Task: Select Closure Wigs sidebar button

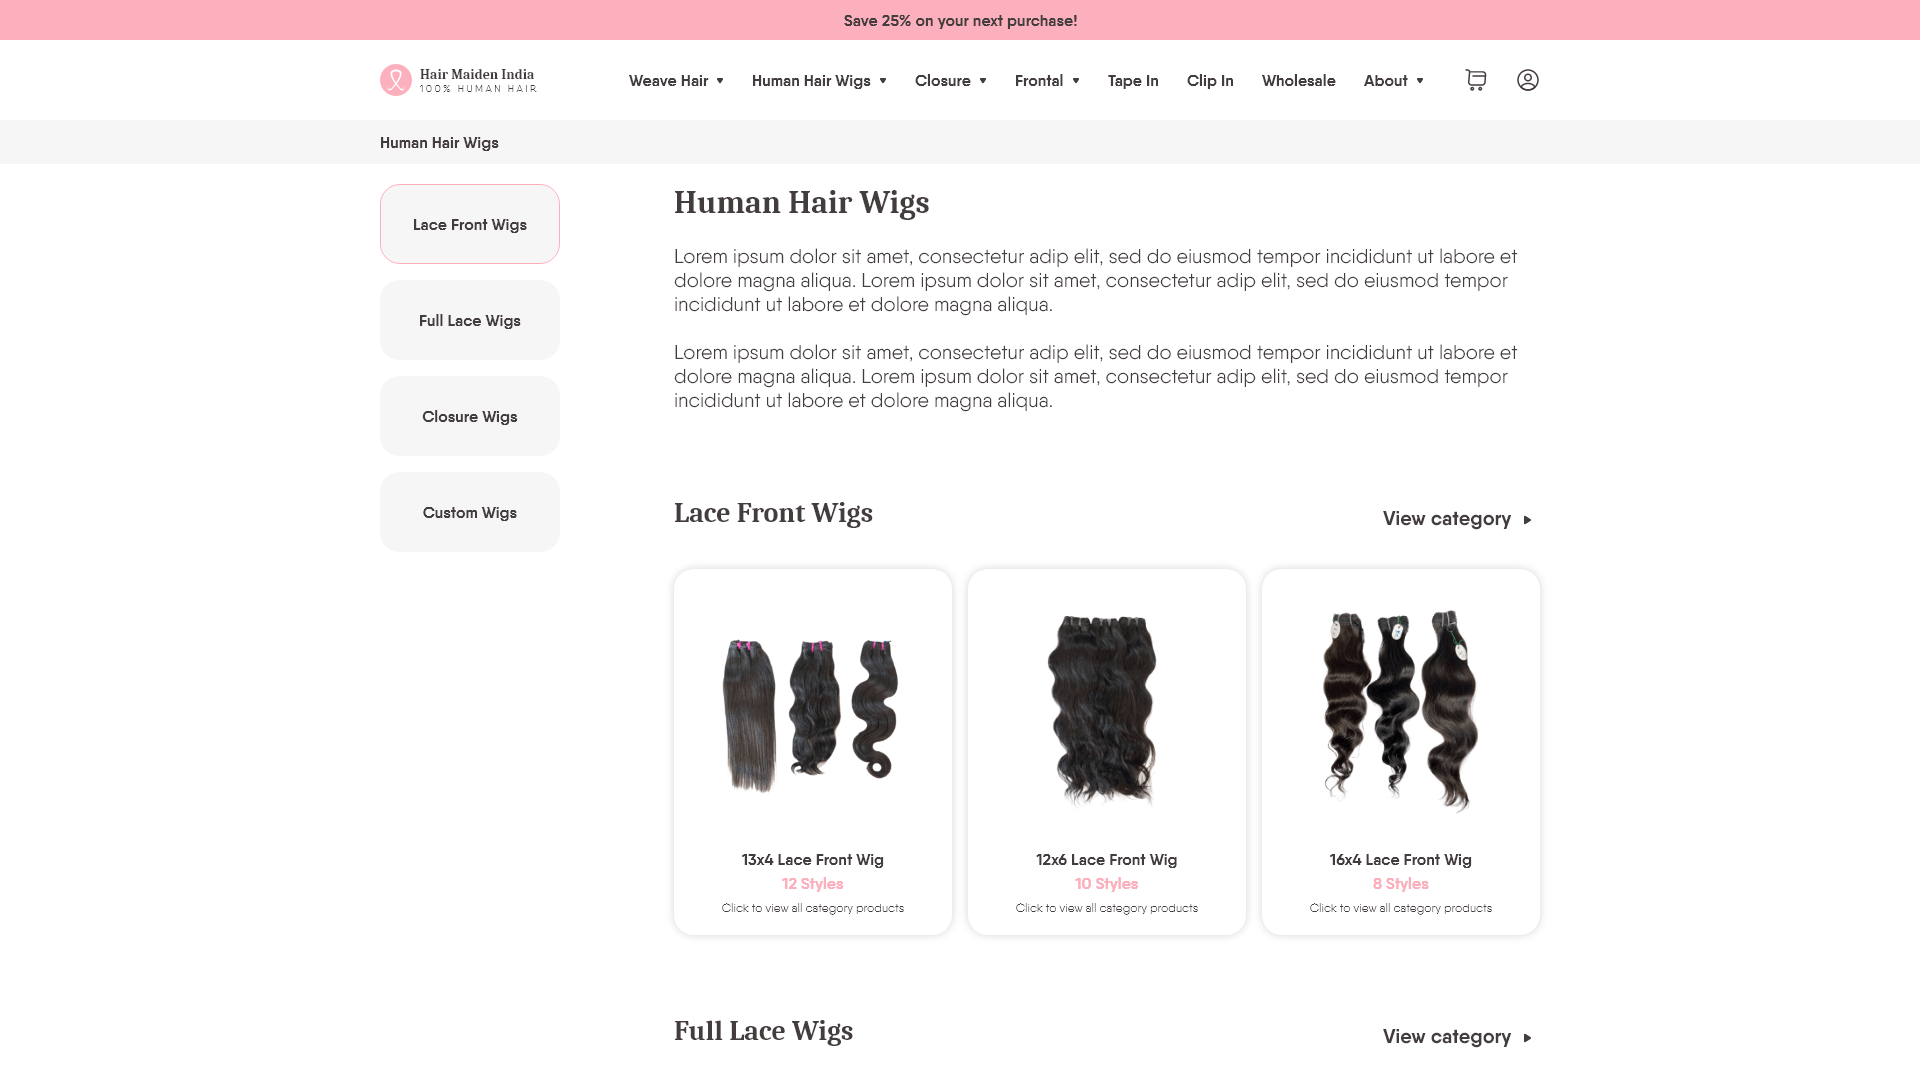Action: point(470,416)
